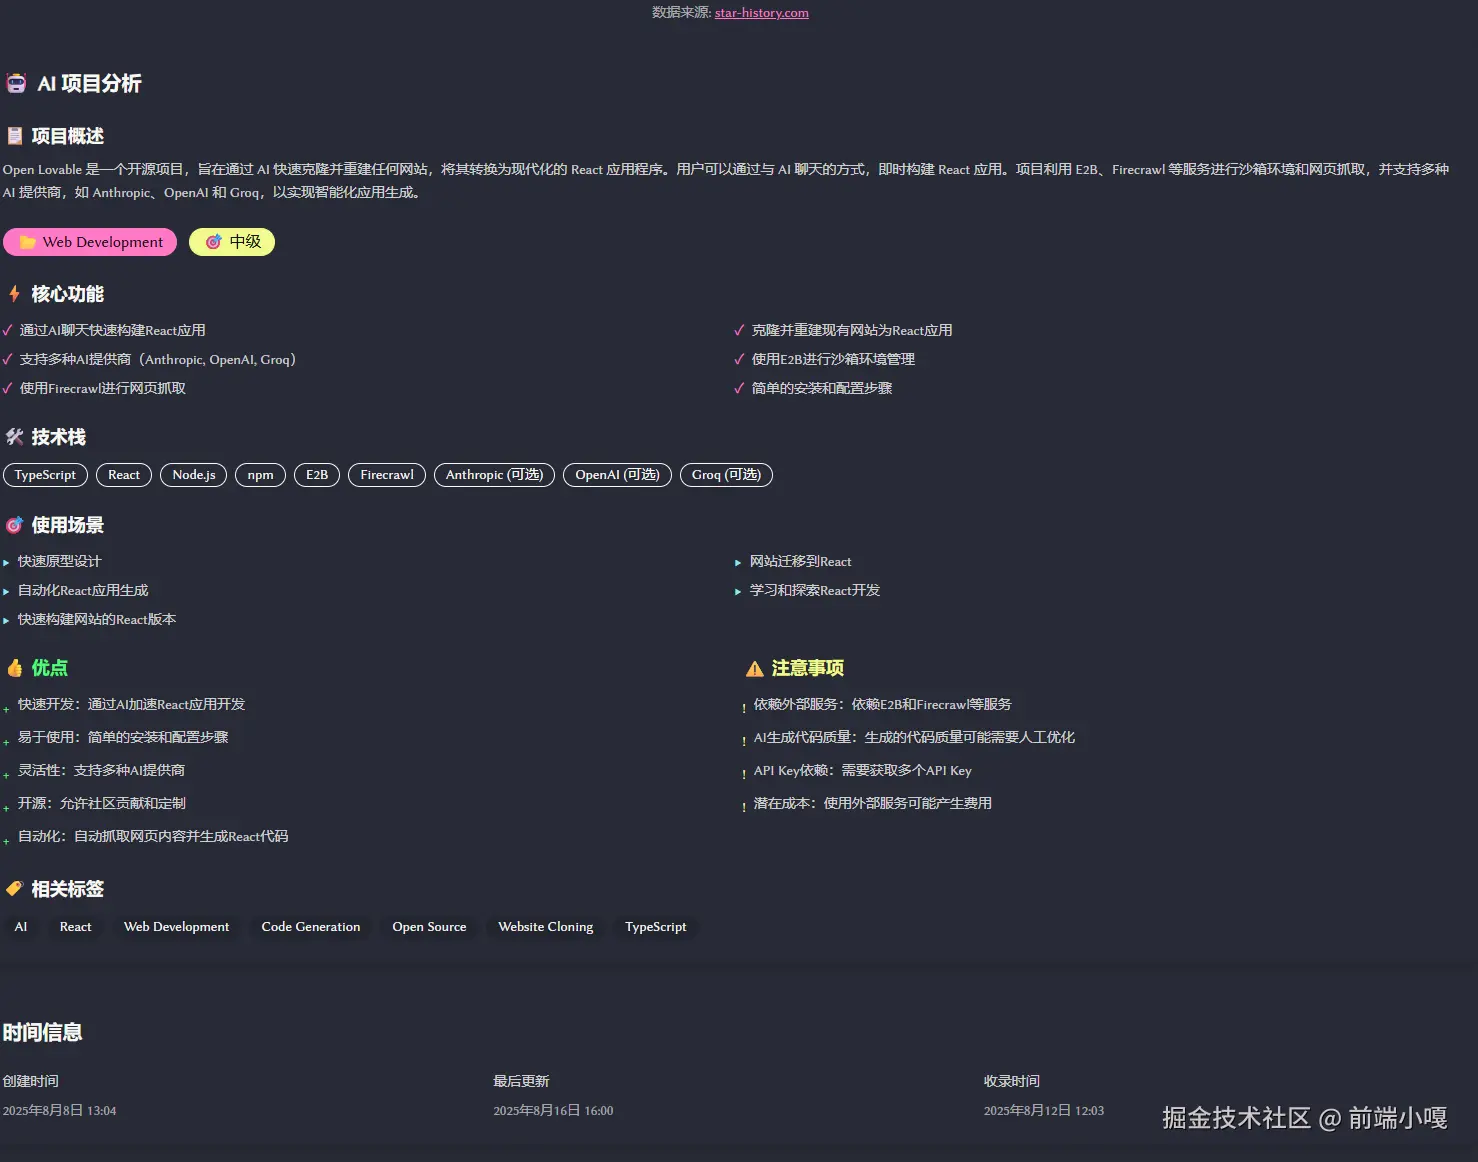Click the Anthropic (可选) chip
The height and width of the screenshot is (1162, 1478).
(x=494, y=475)
